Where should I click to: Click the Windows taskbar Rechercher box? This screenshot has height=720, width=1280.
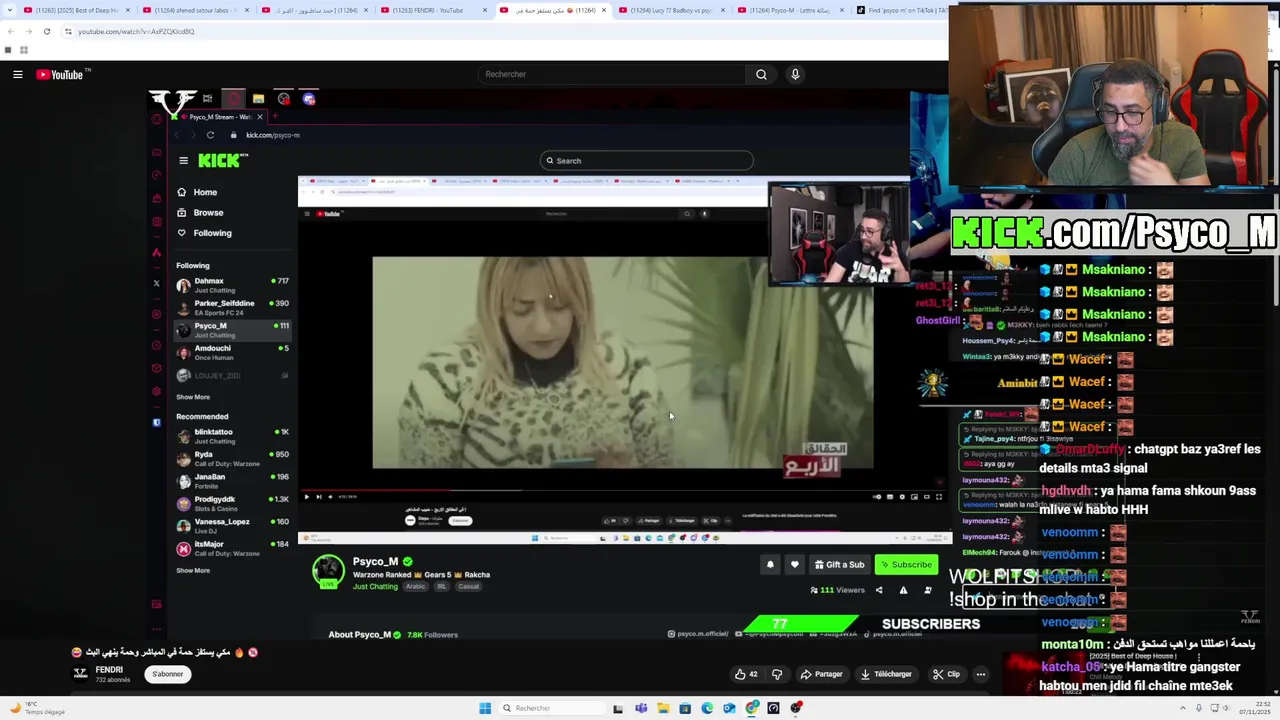point(554,708)
